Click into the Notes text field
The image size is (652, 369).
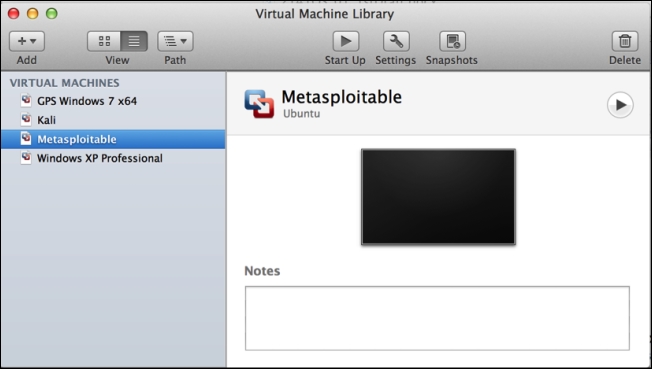pos(437,318)
